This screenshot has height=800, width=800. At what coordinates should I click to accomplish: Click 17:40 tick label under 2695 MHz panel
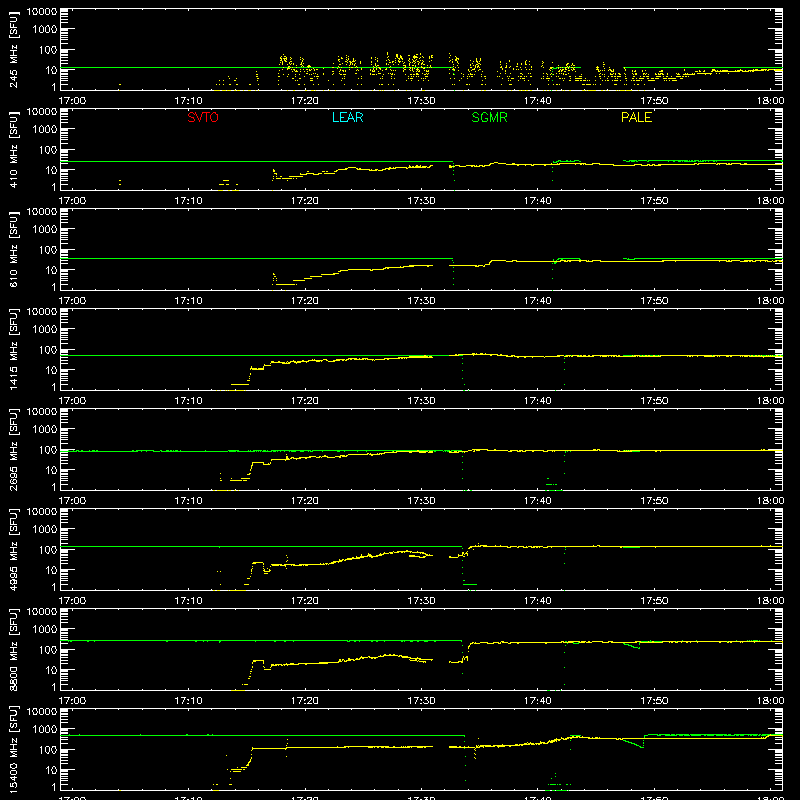tap(538, 501)
